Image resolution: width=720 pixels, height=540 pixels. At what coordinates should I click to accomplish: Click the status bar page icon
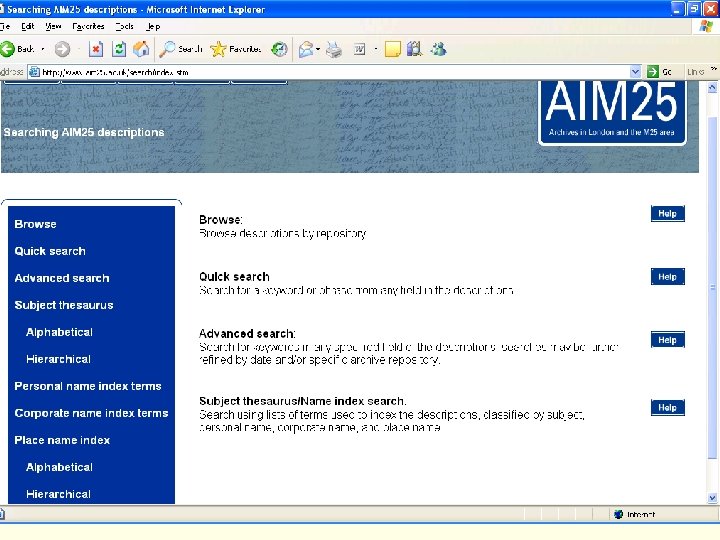point(2,514)
